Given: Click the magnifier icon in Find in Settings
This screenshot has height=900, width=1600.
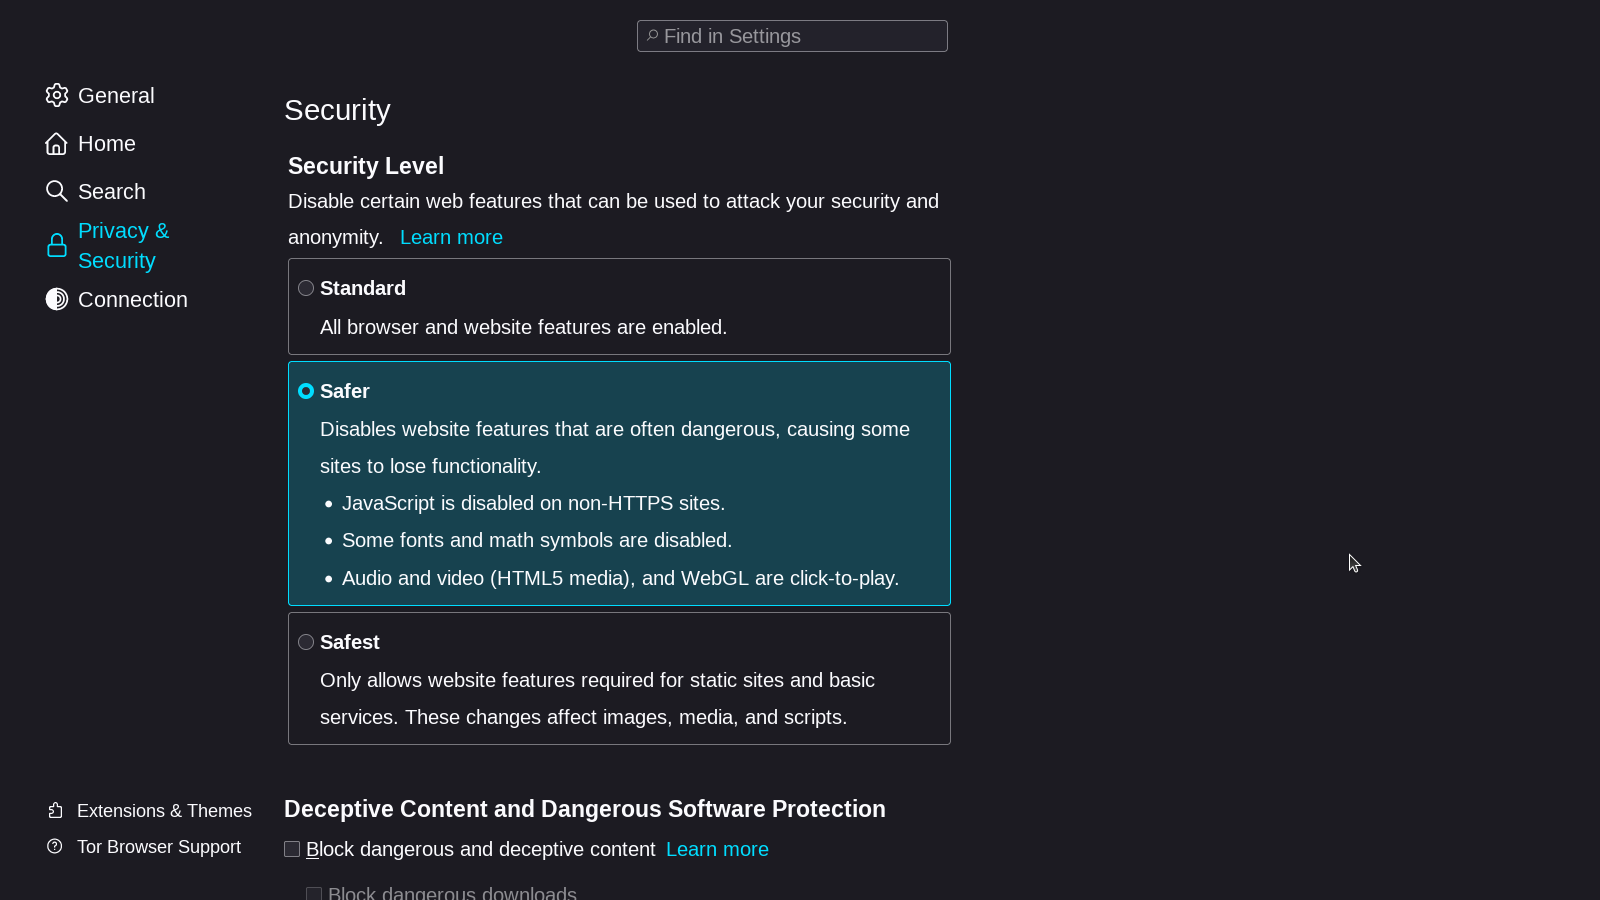Looking at the screenshot, I should (652, 36).
